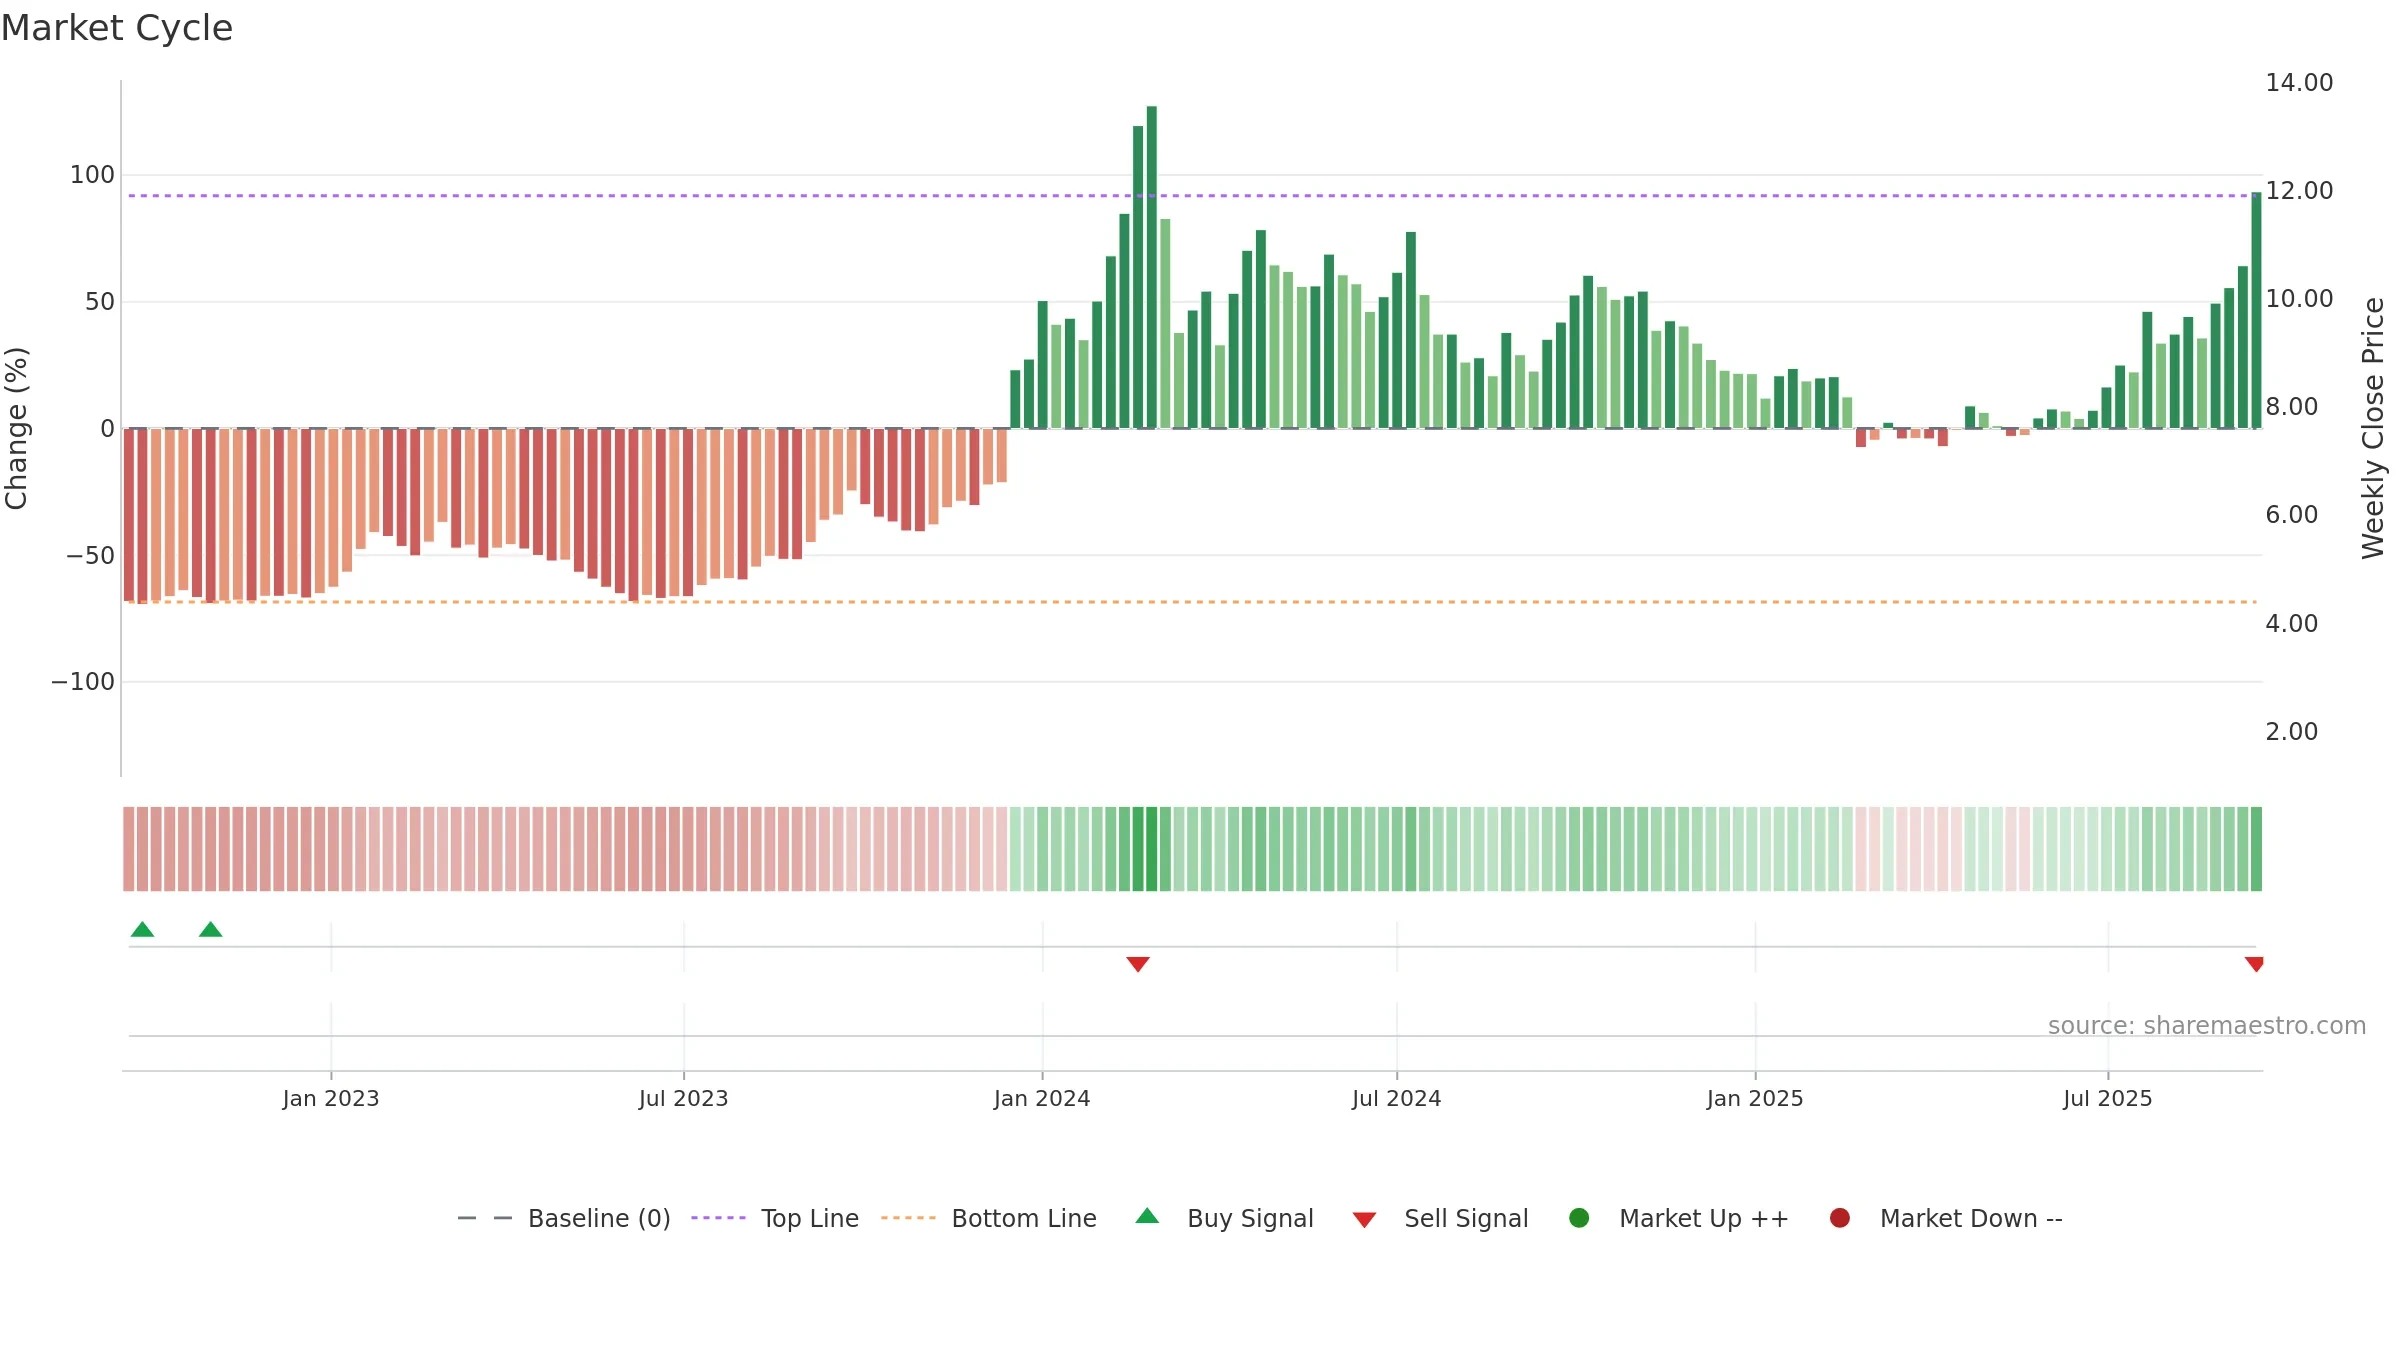Image resolution: width=2400 pixels, height=1350 pixels.
Task: Click the red Sell Signal triangle icon in legend
Action: coord(1364,1220)
